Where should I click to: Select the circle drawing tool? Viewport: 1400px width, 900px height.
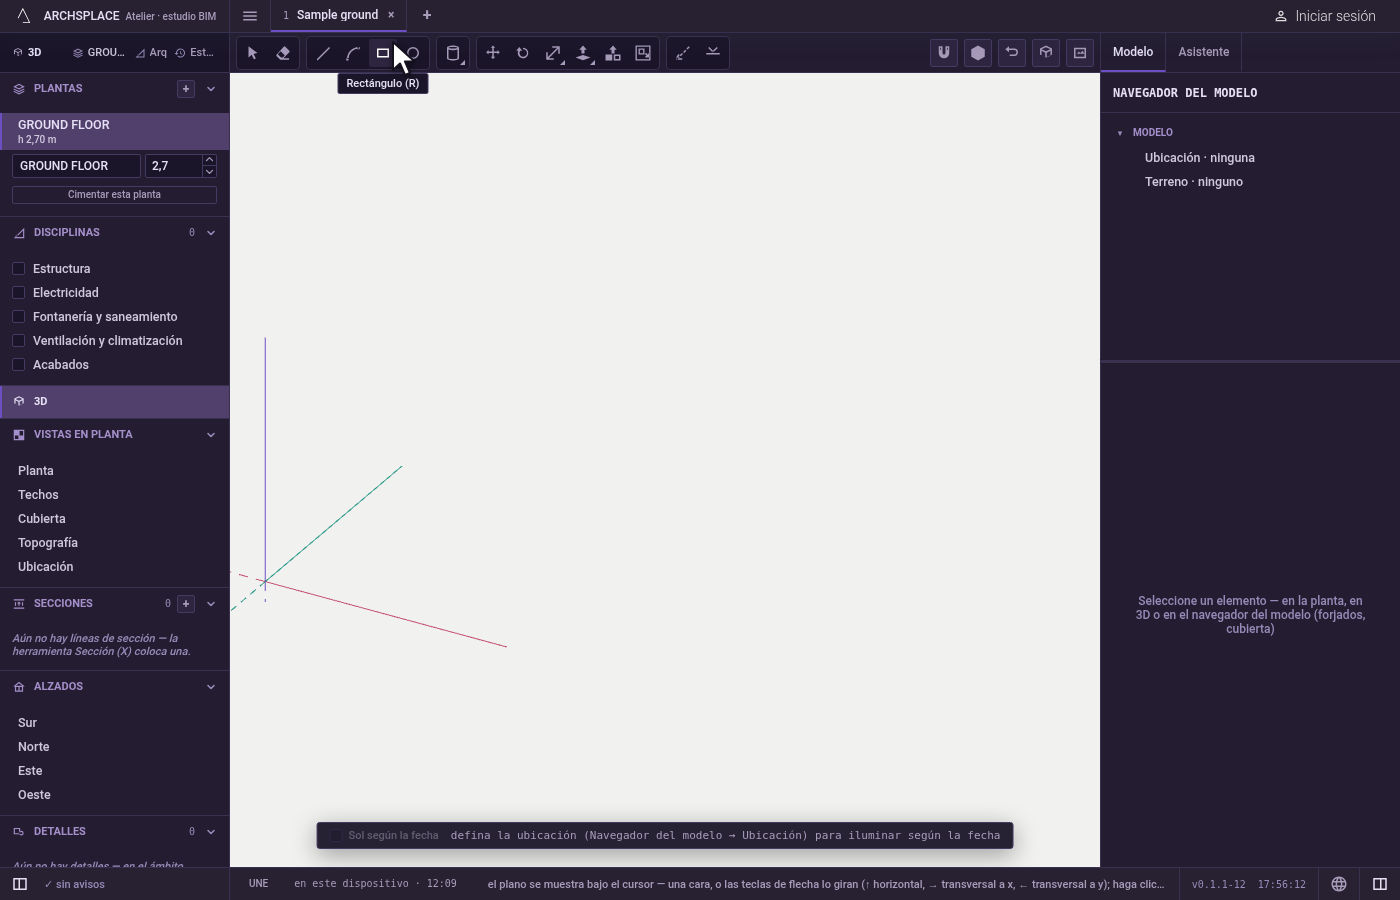[x=413, y=53]
